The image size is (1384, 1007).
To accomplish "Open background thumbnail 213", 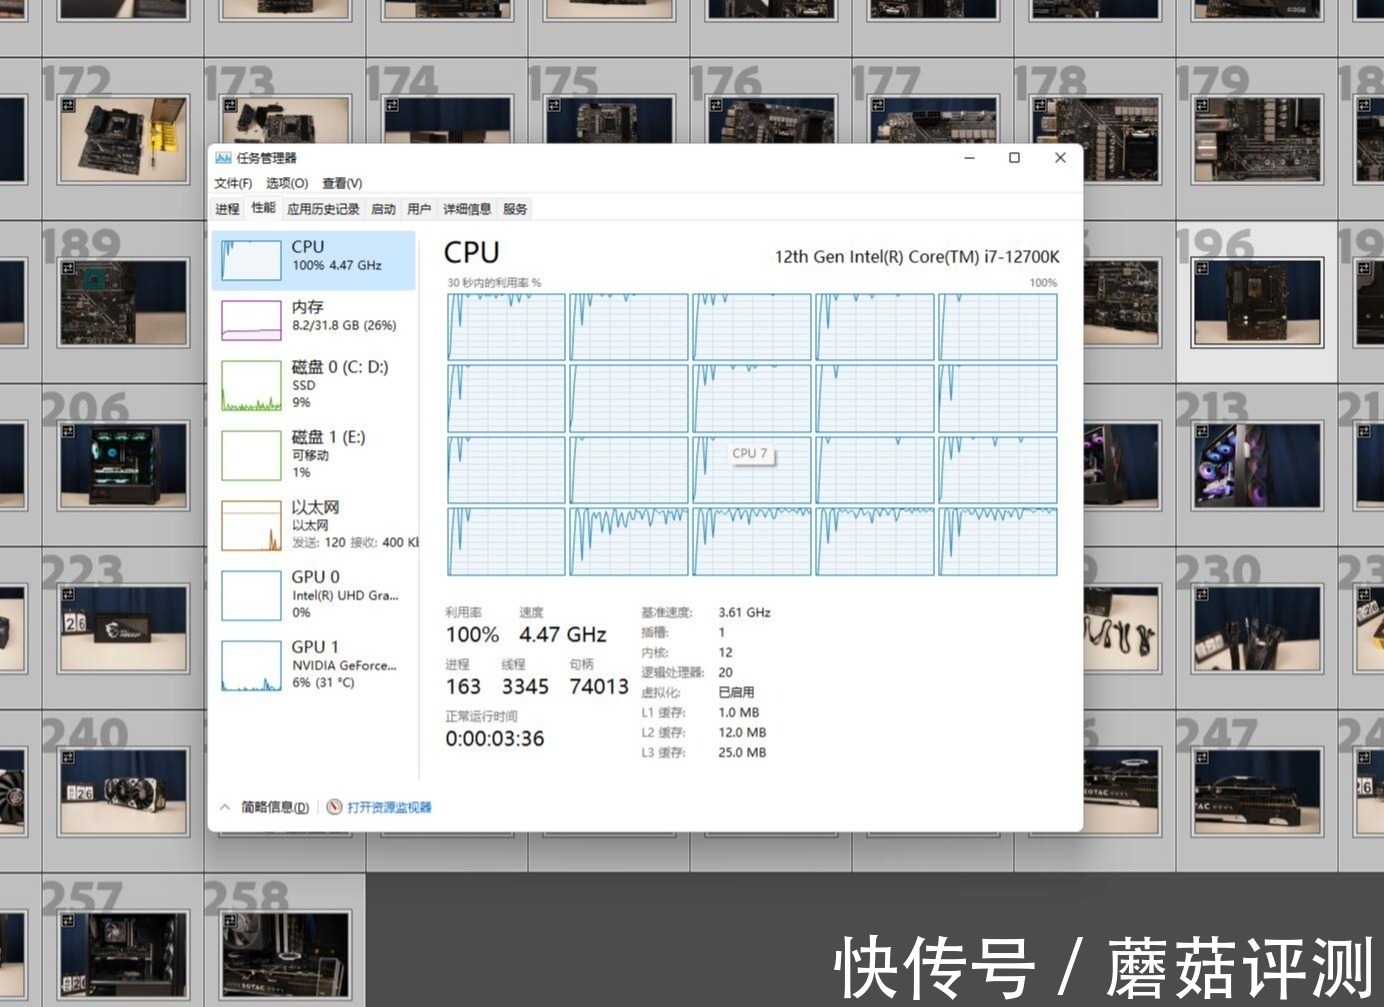I will coord(1257,466).
